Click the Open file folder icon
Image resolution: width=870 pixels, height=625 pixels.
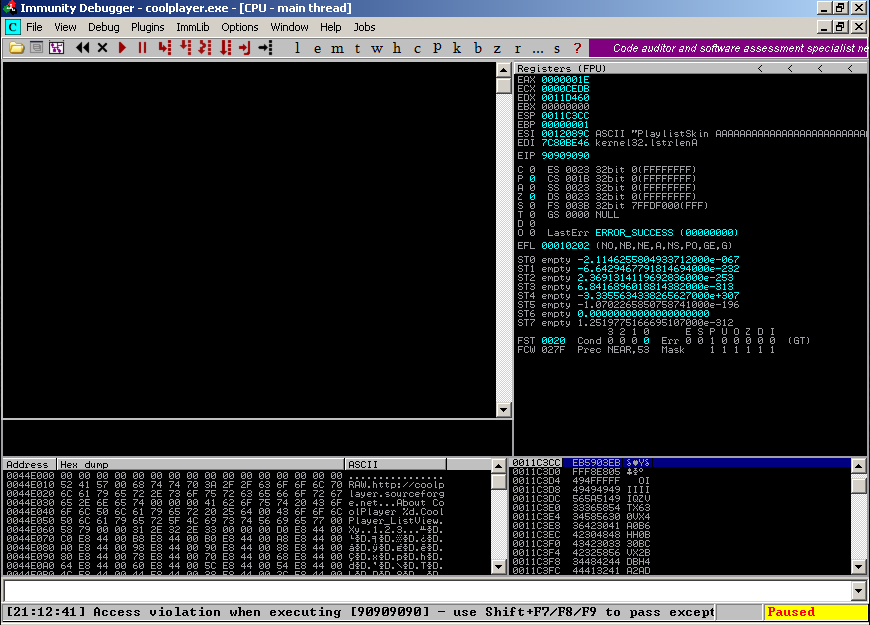coord(17,48)
